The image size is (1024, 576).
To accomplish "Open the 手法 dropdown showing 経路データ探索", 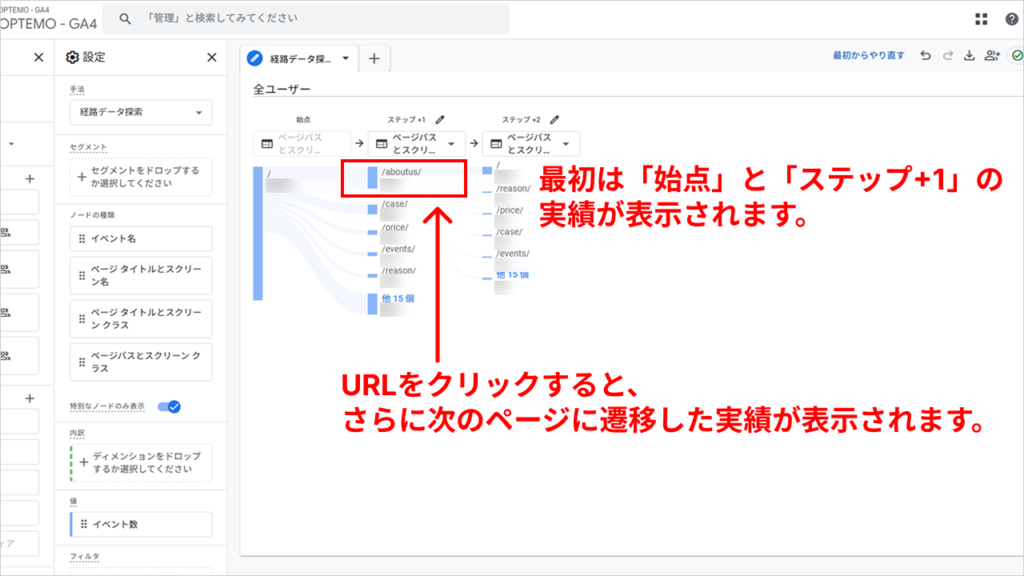I will pyautogui.click(x=140, y=111).
